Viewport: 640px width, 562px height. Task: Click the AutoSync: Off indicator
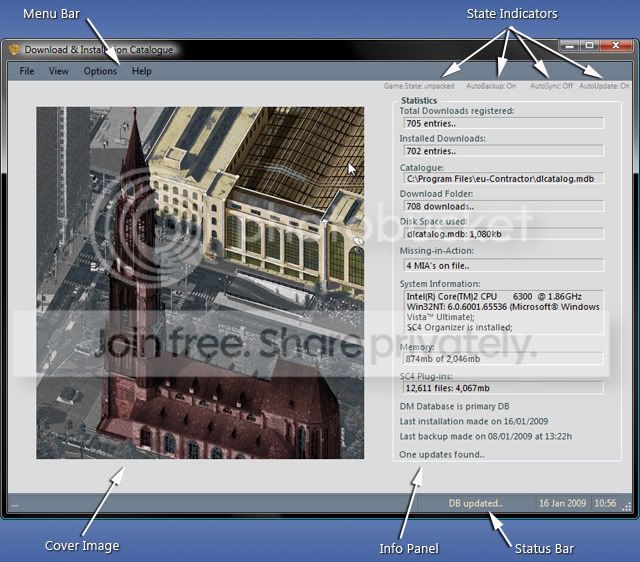(x=551, y=86)
